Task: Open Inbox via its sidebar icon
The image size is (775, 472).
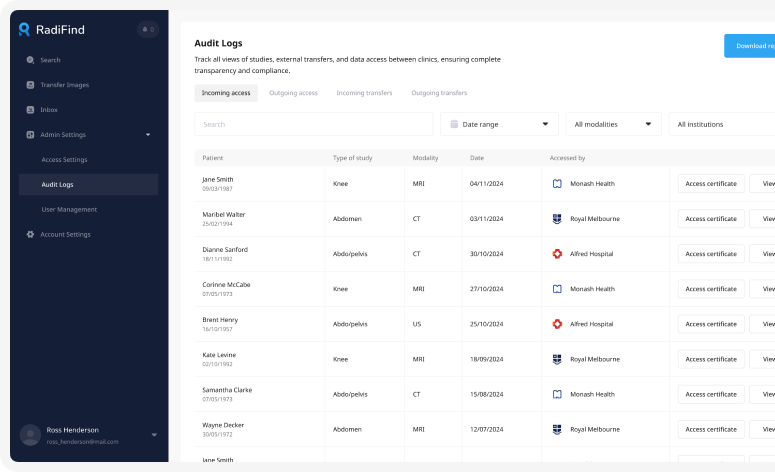Action: [x=30, y=109]
